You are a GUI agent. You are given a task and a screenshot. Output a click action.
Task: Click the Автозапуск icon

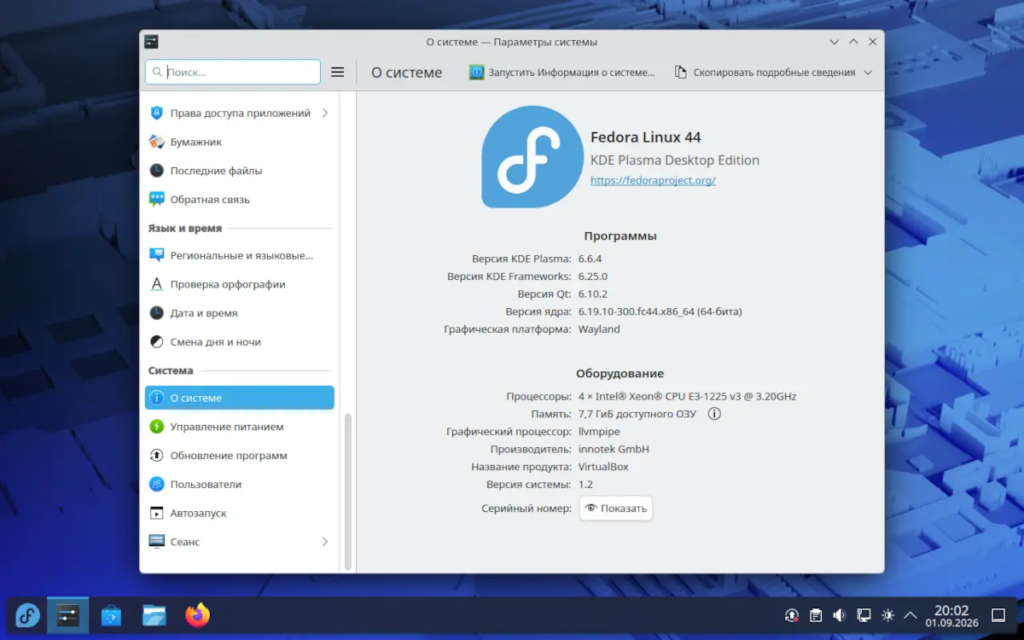(x=156, y=513)
